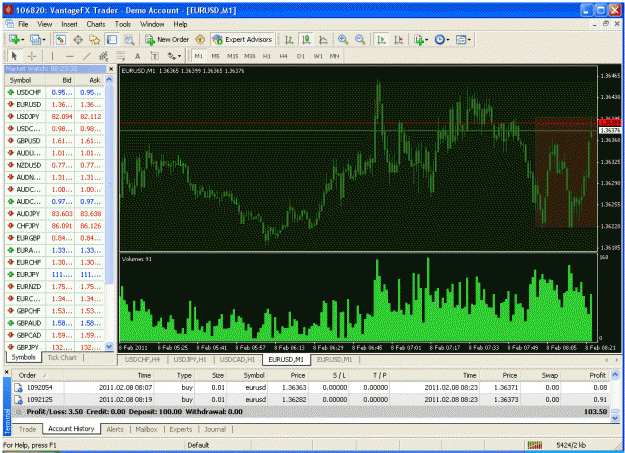Select the Crosshair tool
The height and width of the screenshot is (453, 625).
pyautogui.click(x=31, y=56)
